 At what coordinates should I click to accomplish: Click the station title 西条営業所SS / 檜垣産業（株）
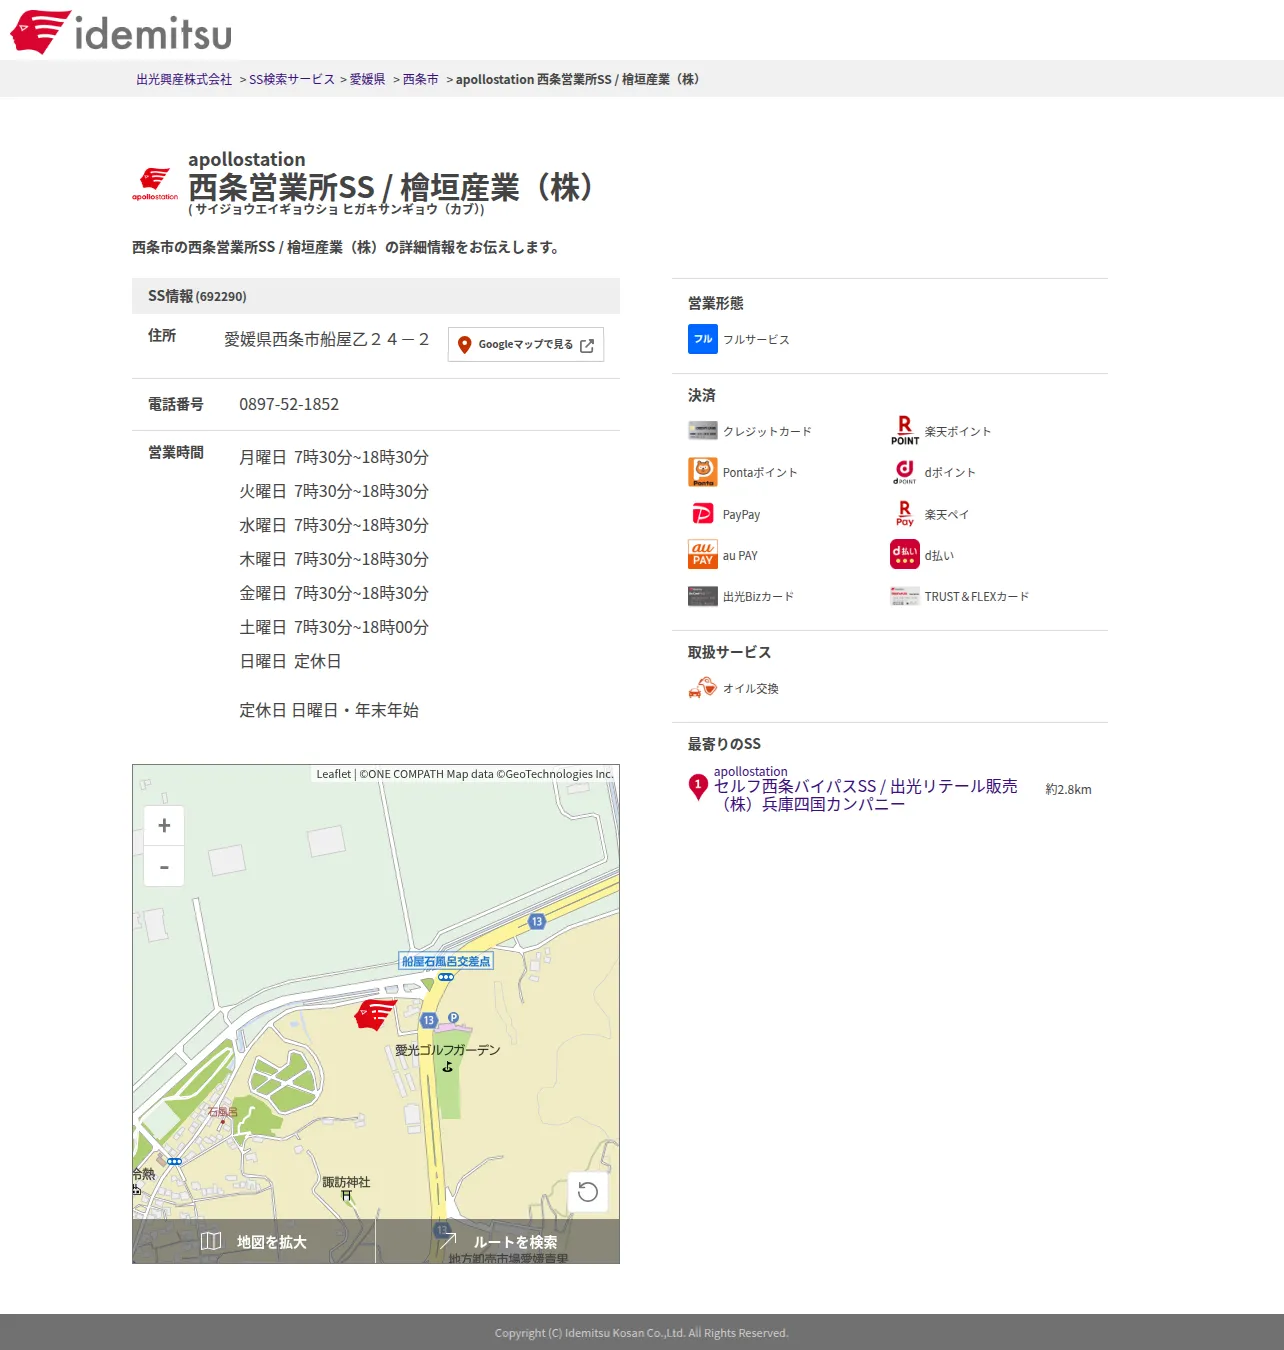(396, 187)
